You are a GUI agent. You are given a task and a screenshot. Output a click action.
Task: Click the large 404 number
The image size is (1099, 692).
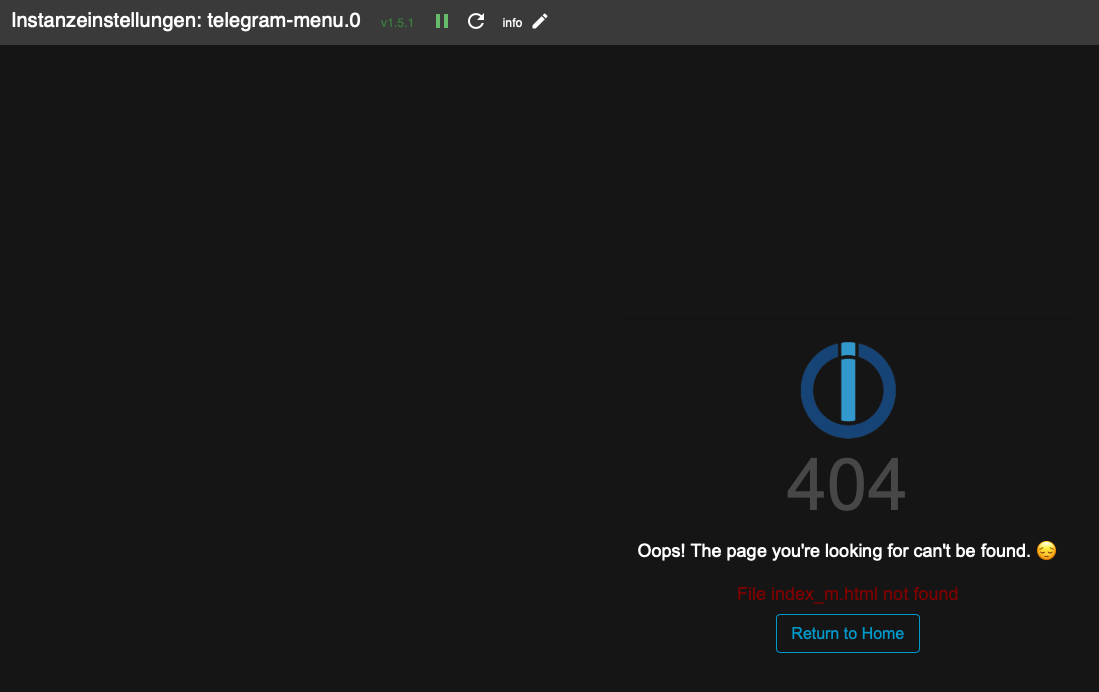click(x=846, y=485)
